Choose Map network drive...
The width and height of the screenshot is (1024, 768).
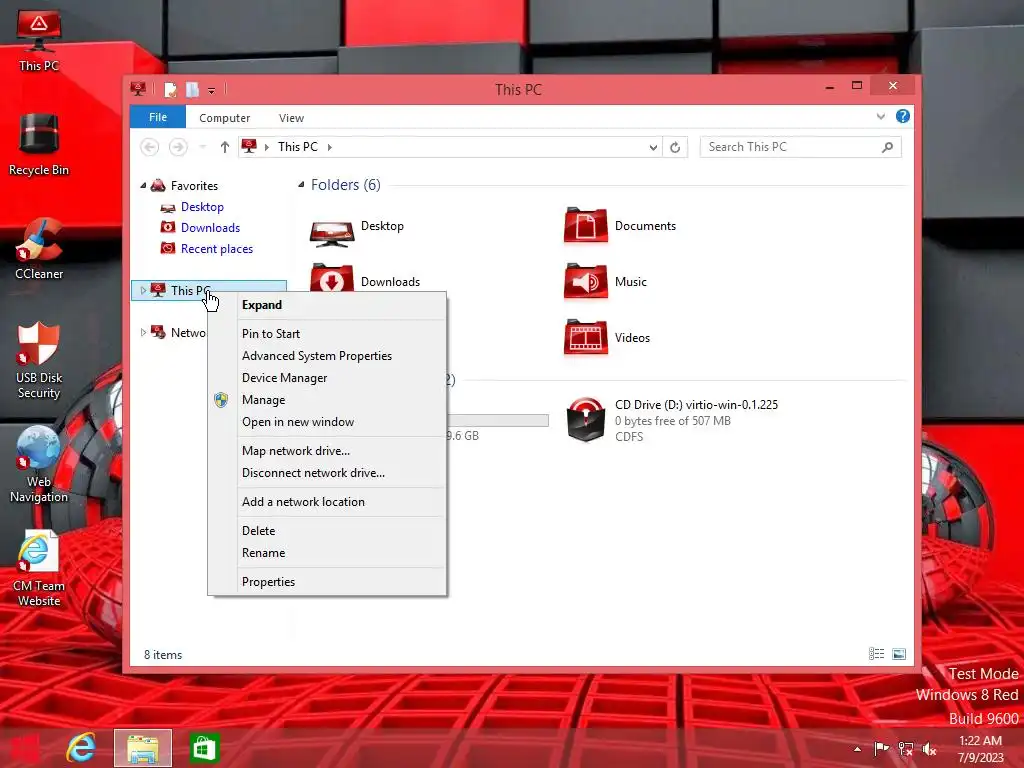327,451
